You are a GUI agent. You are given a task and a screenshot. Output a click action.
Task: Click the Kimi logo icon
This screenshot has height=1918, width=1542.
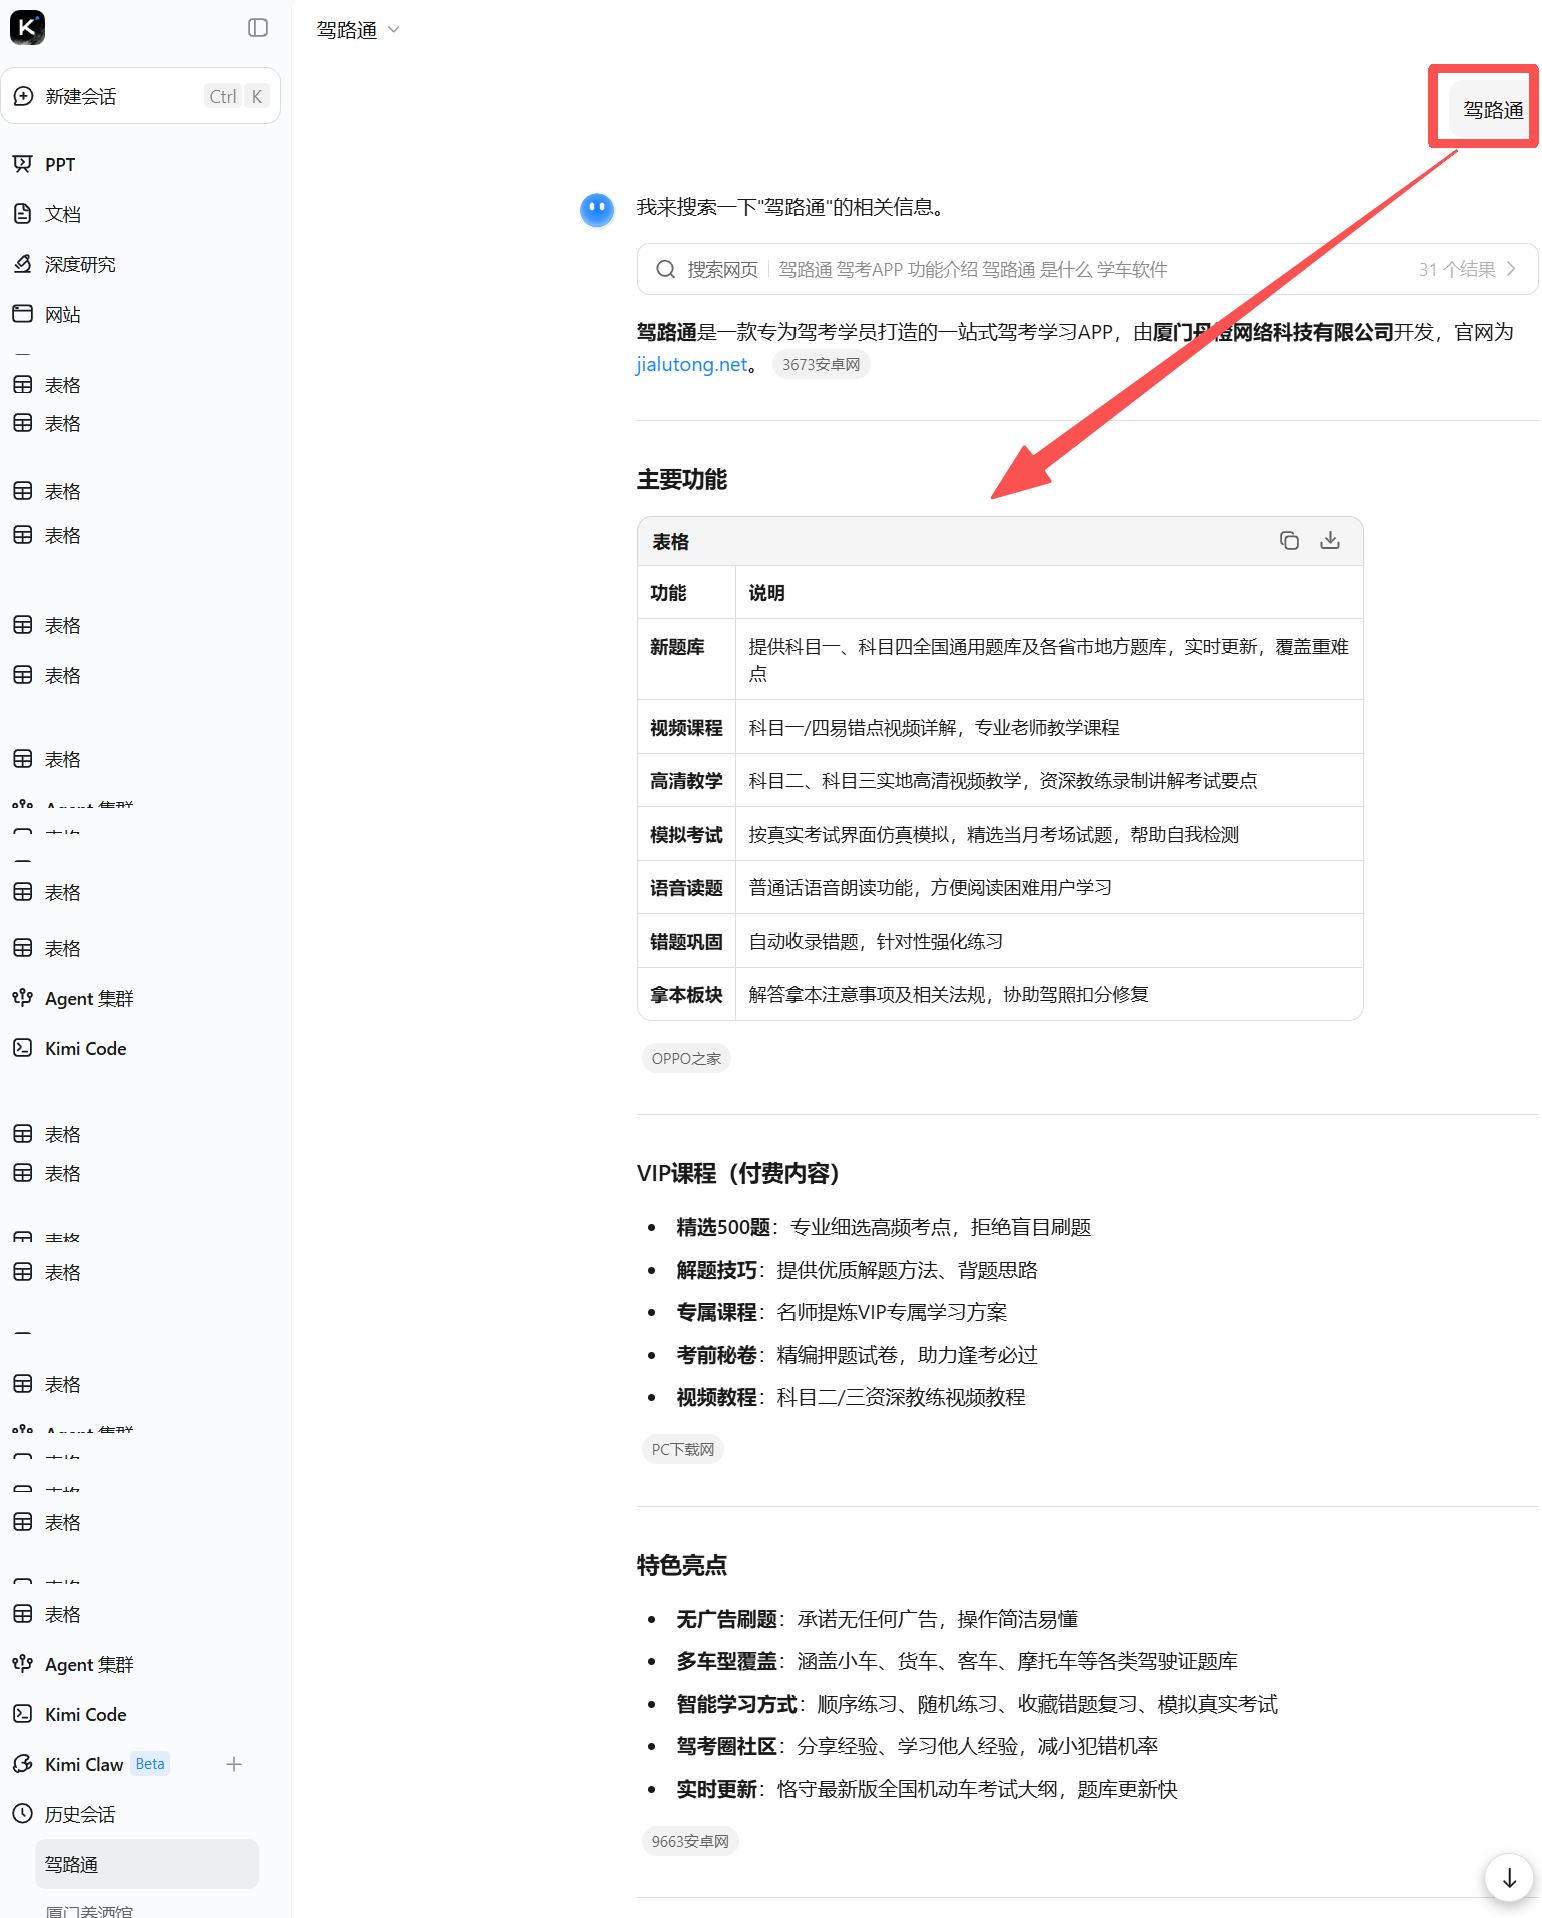coord(27,27)
